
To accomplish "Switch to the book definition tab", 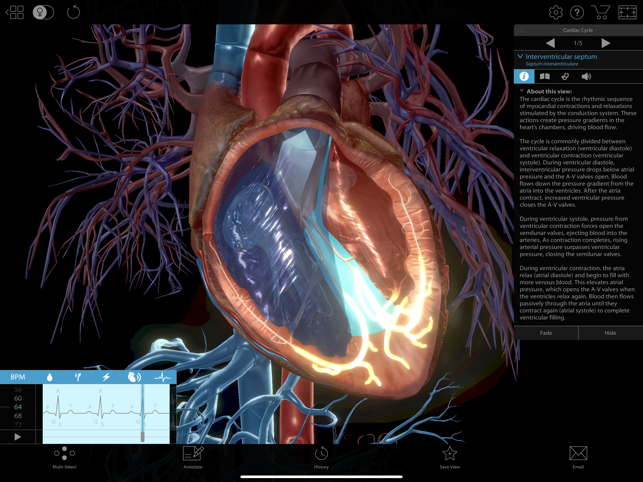I will 545,76.
